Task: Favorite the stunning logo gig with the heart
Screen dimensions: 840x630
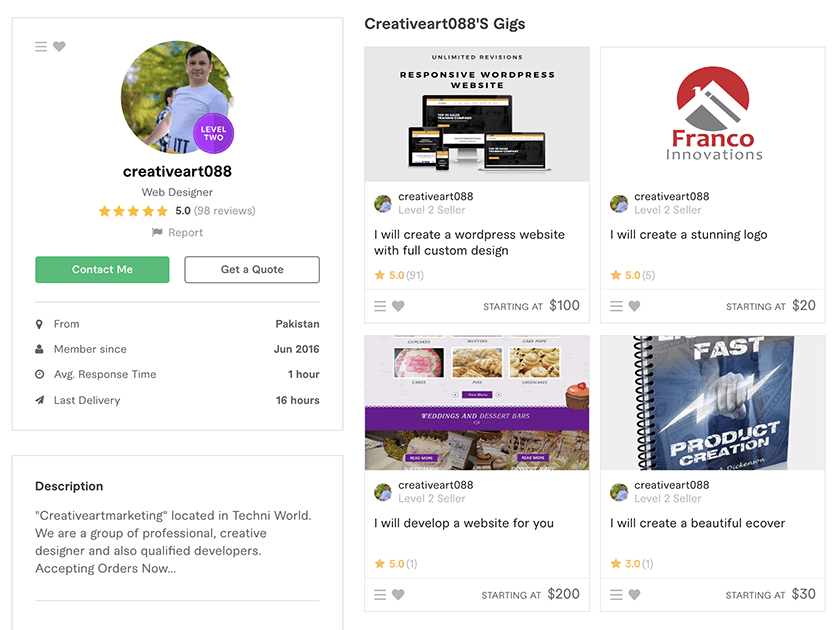Action: (634, 306)
